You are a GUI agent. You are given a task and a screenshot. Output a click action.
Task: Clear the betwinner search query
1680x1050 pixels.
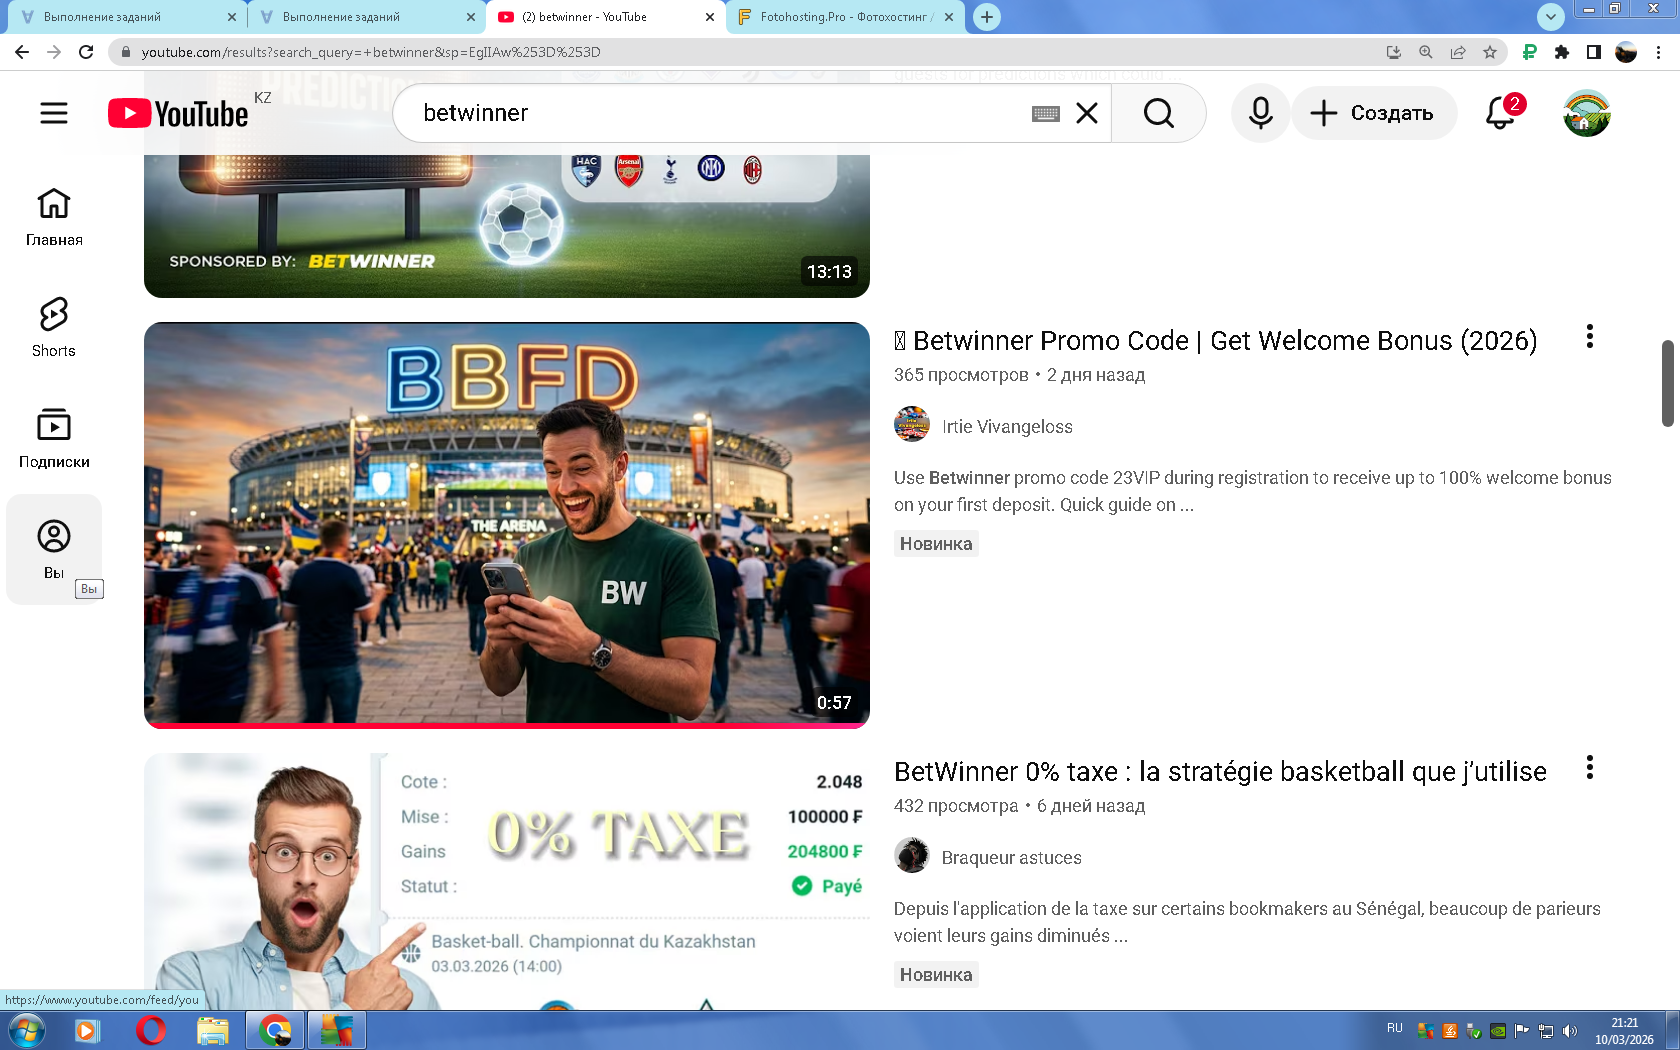click(1087, 114)
